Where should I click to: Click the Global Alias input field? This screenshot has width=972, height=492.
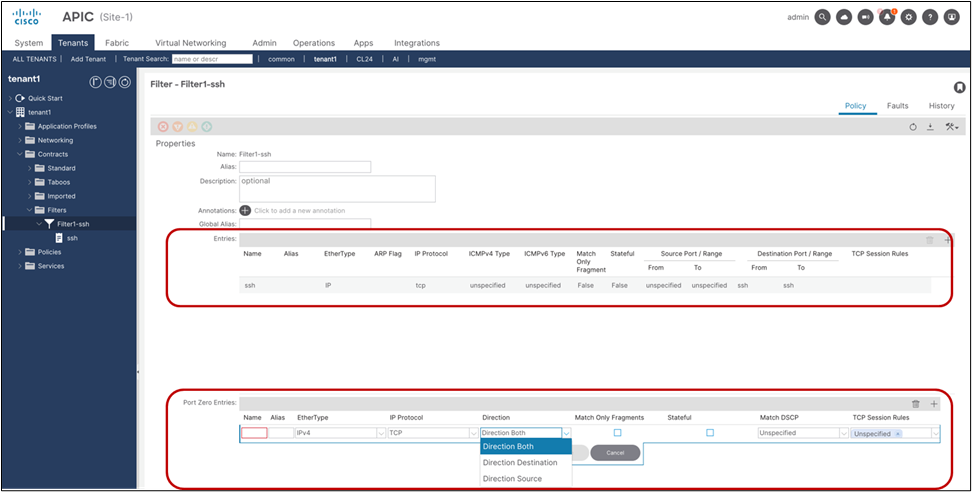coord(305,223)
